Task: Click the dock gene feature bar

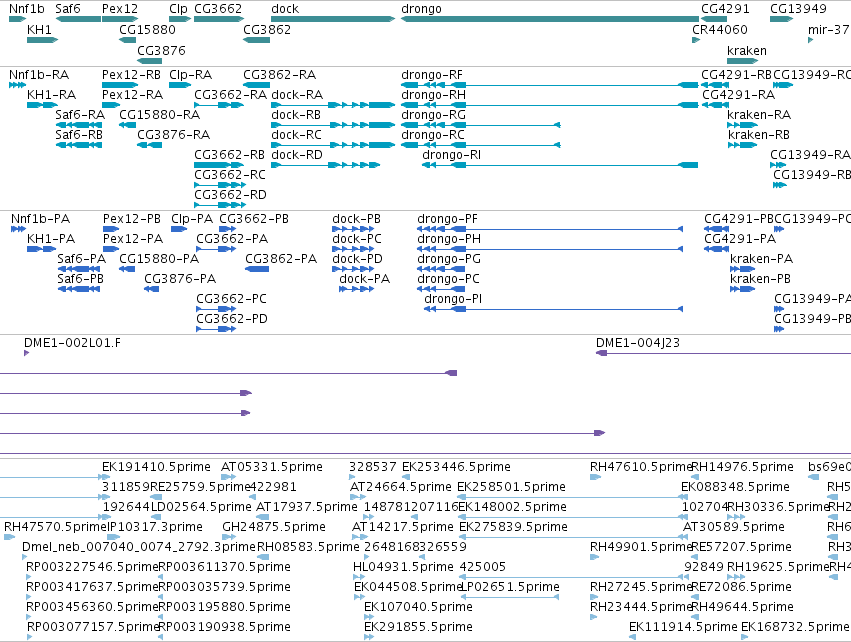Action: coord(333,20)
